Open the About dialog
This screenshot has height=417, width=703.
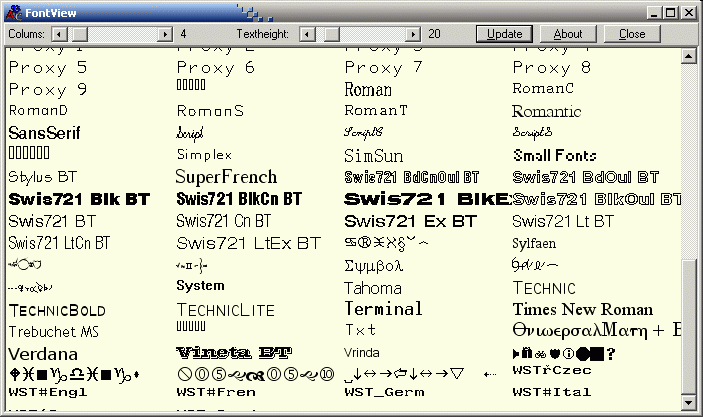pyautogui.click(x=568, y=34)
